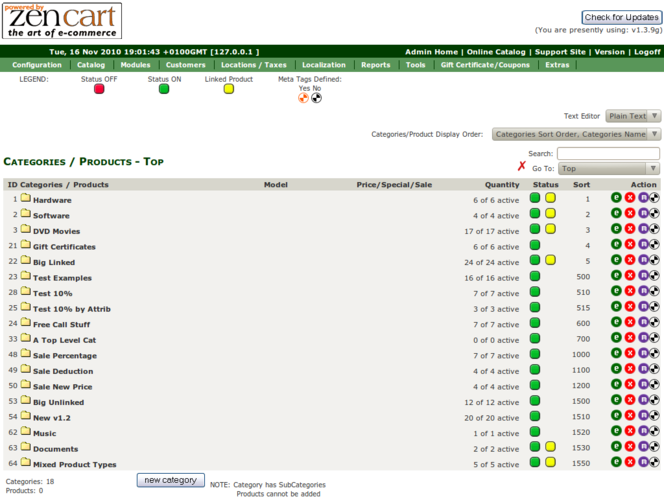Click the move icon for DVD Movies

[642, 230]
